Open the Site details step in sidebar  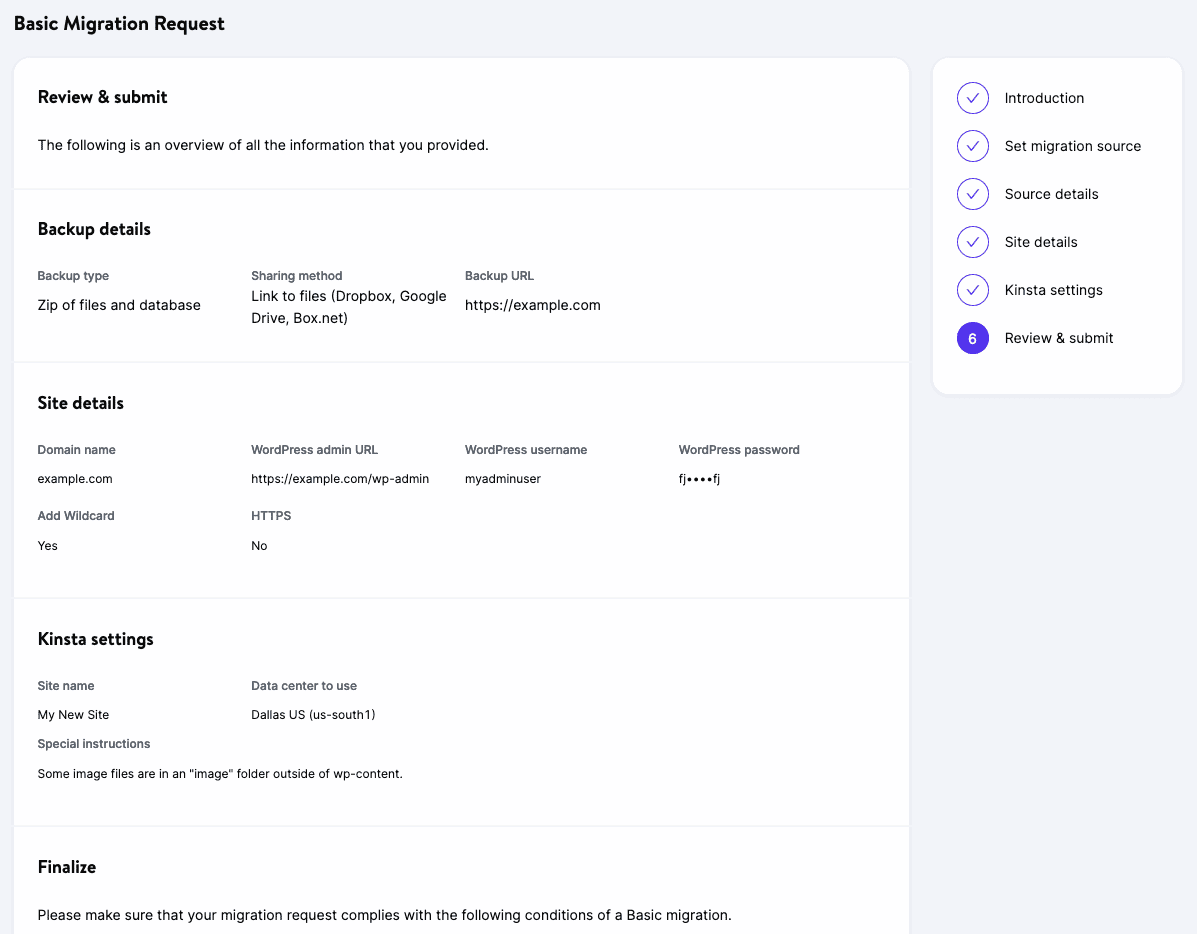point(1040,242)
